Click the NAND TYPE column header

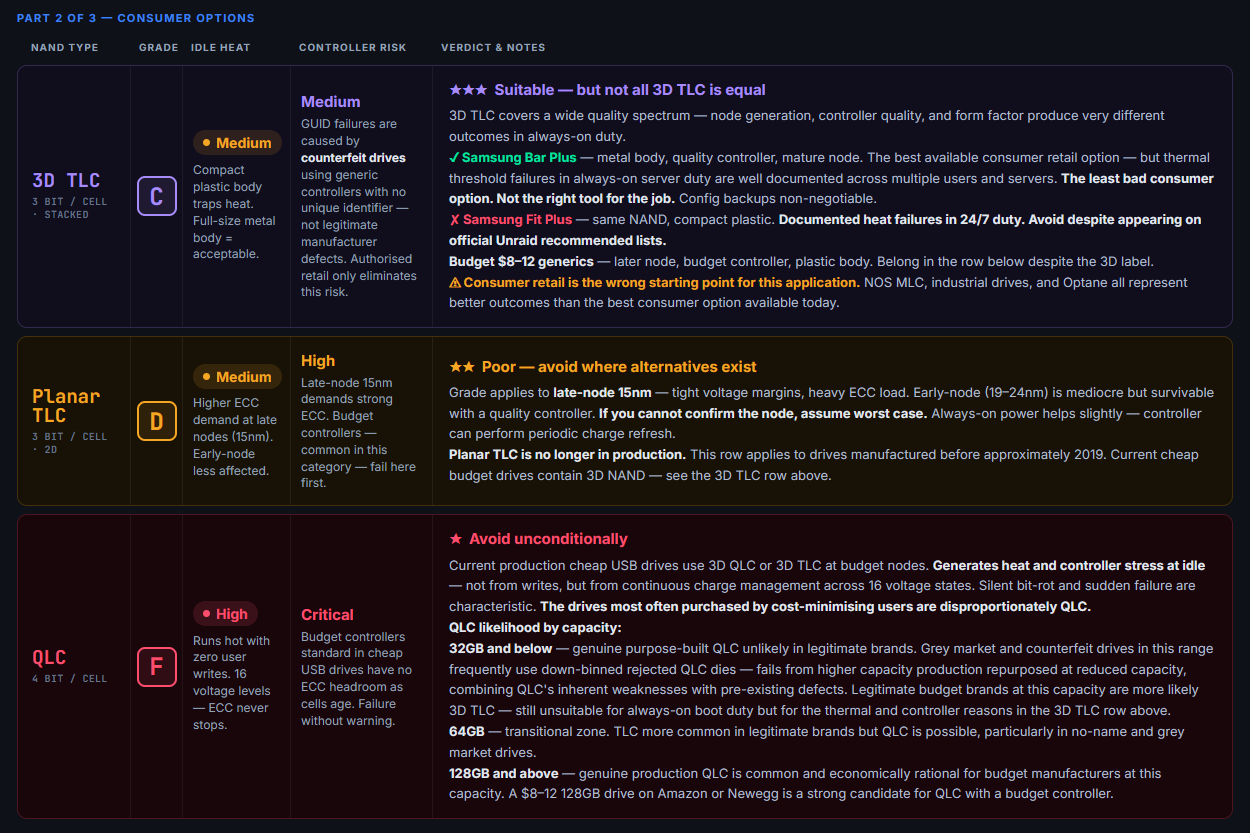(65, 48)
